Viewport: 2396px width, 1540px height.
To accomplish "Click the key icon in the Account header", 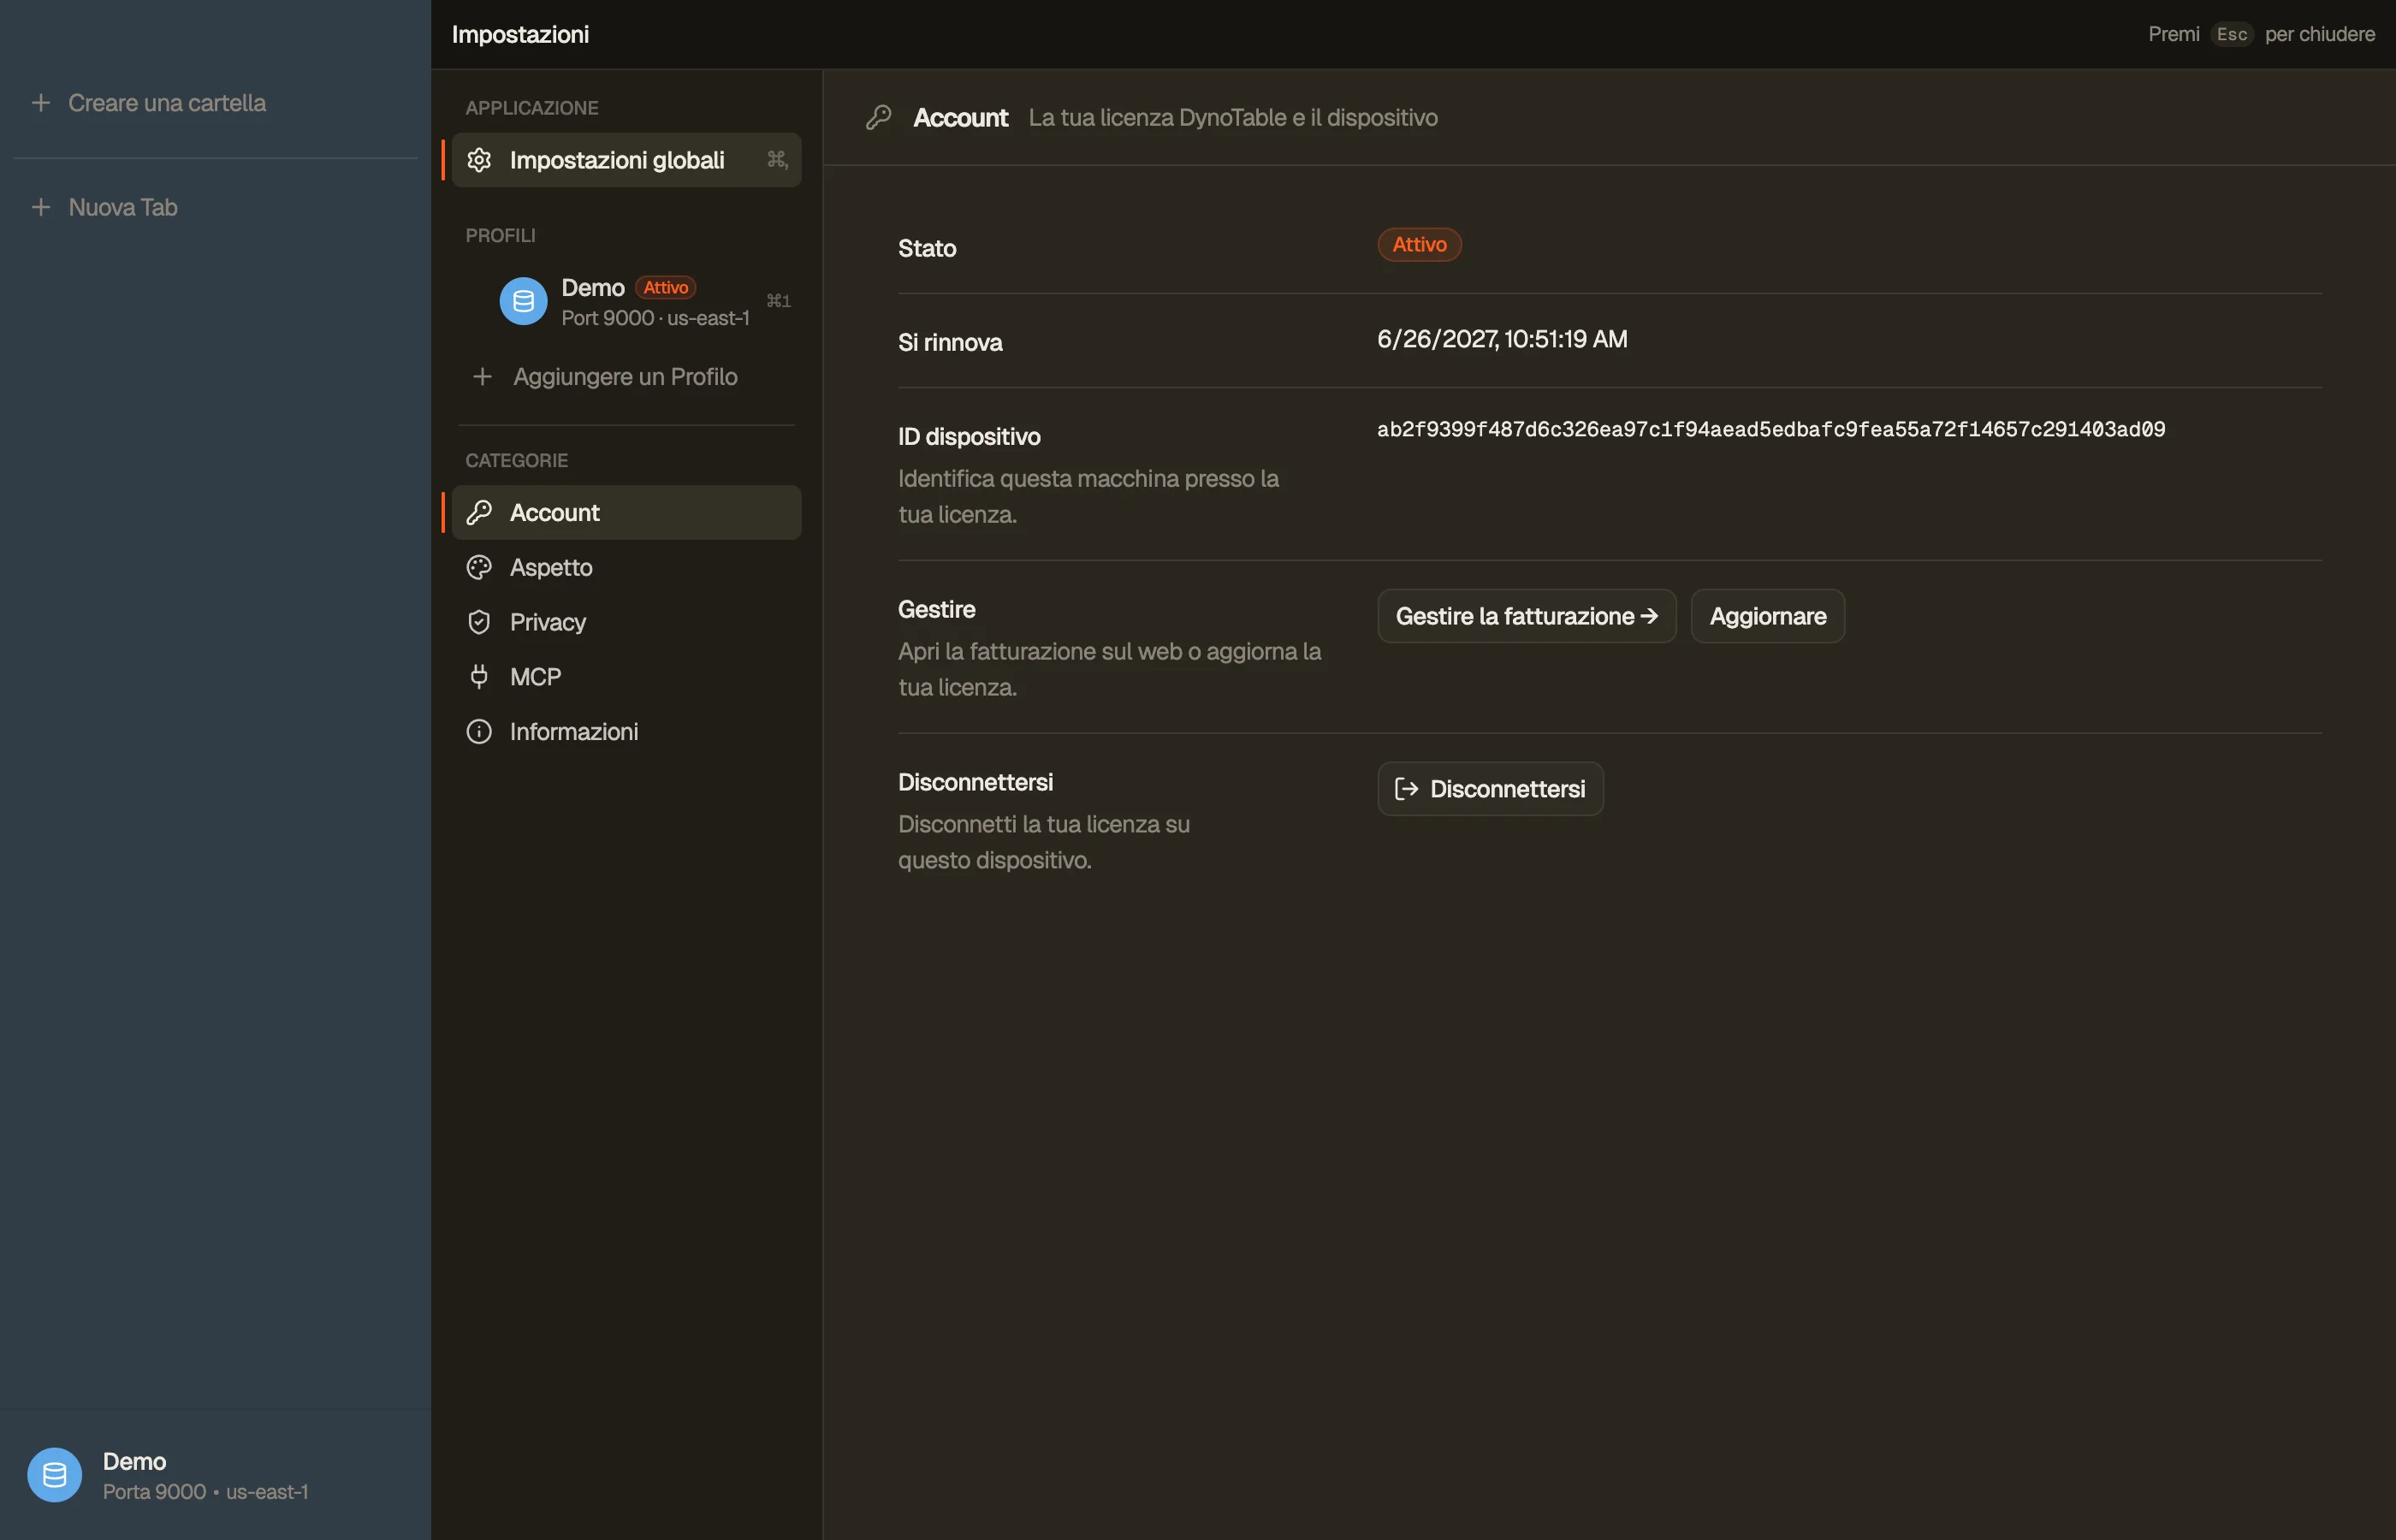I will 878,118.
